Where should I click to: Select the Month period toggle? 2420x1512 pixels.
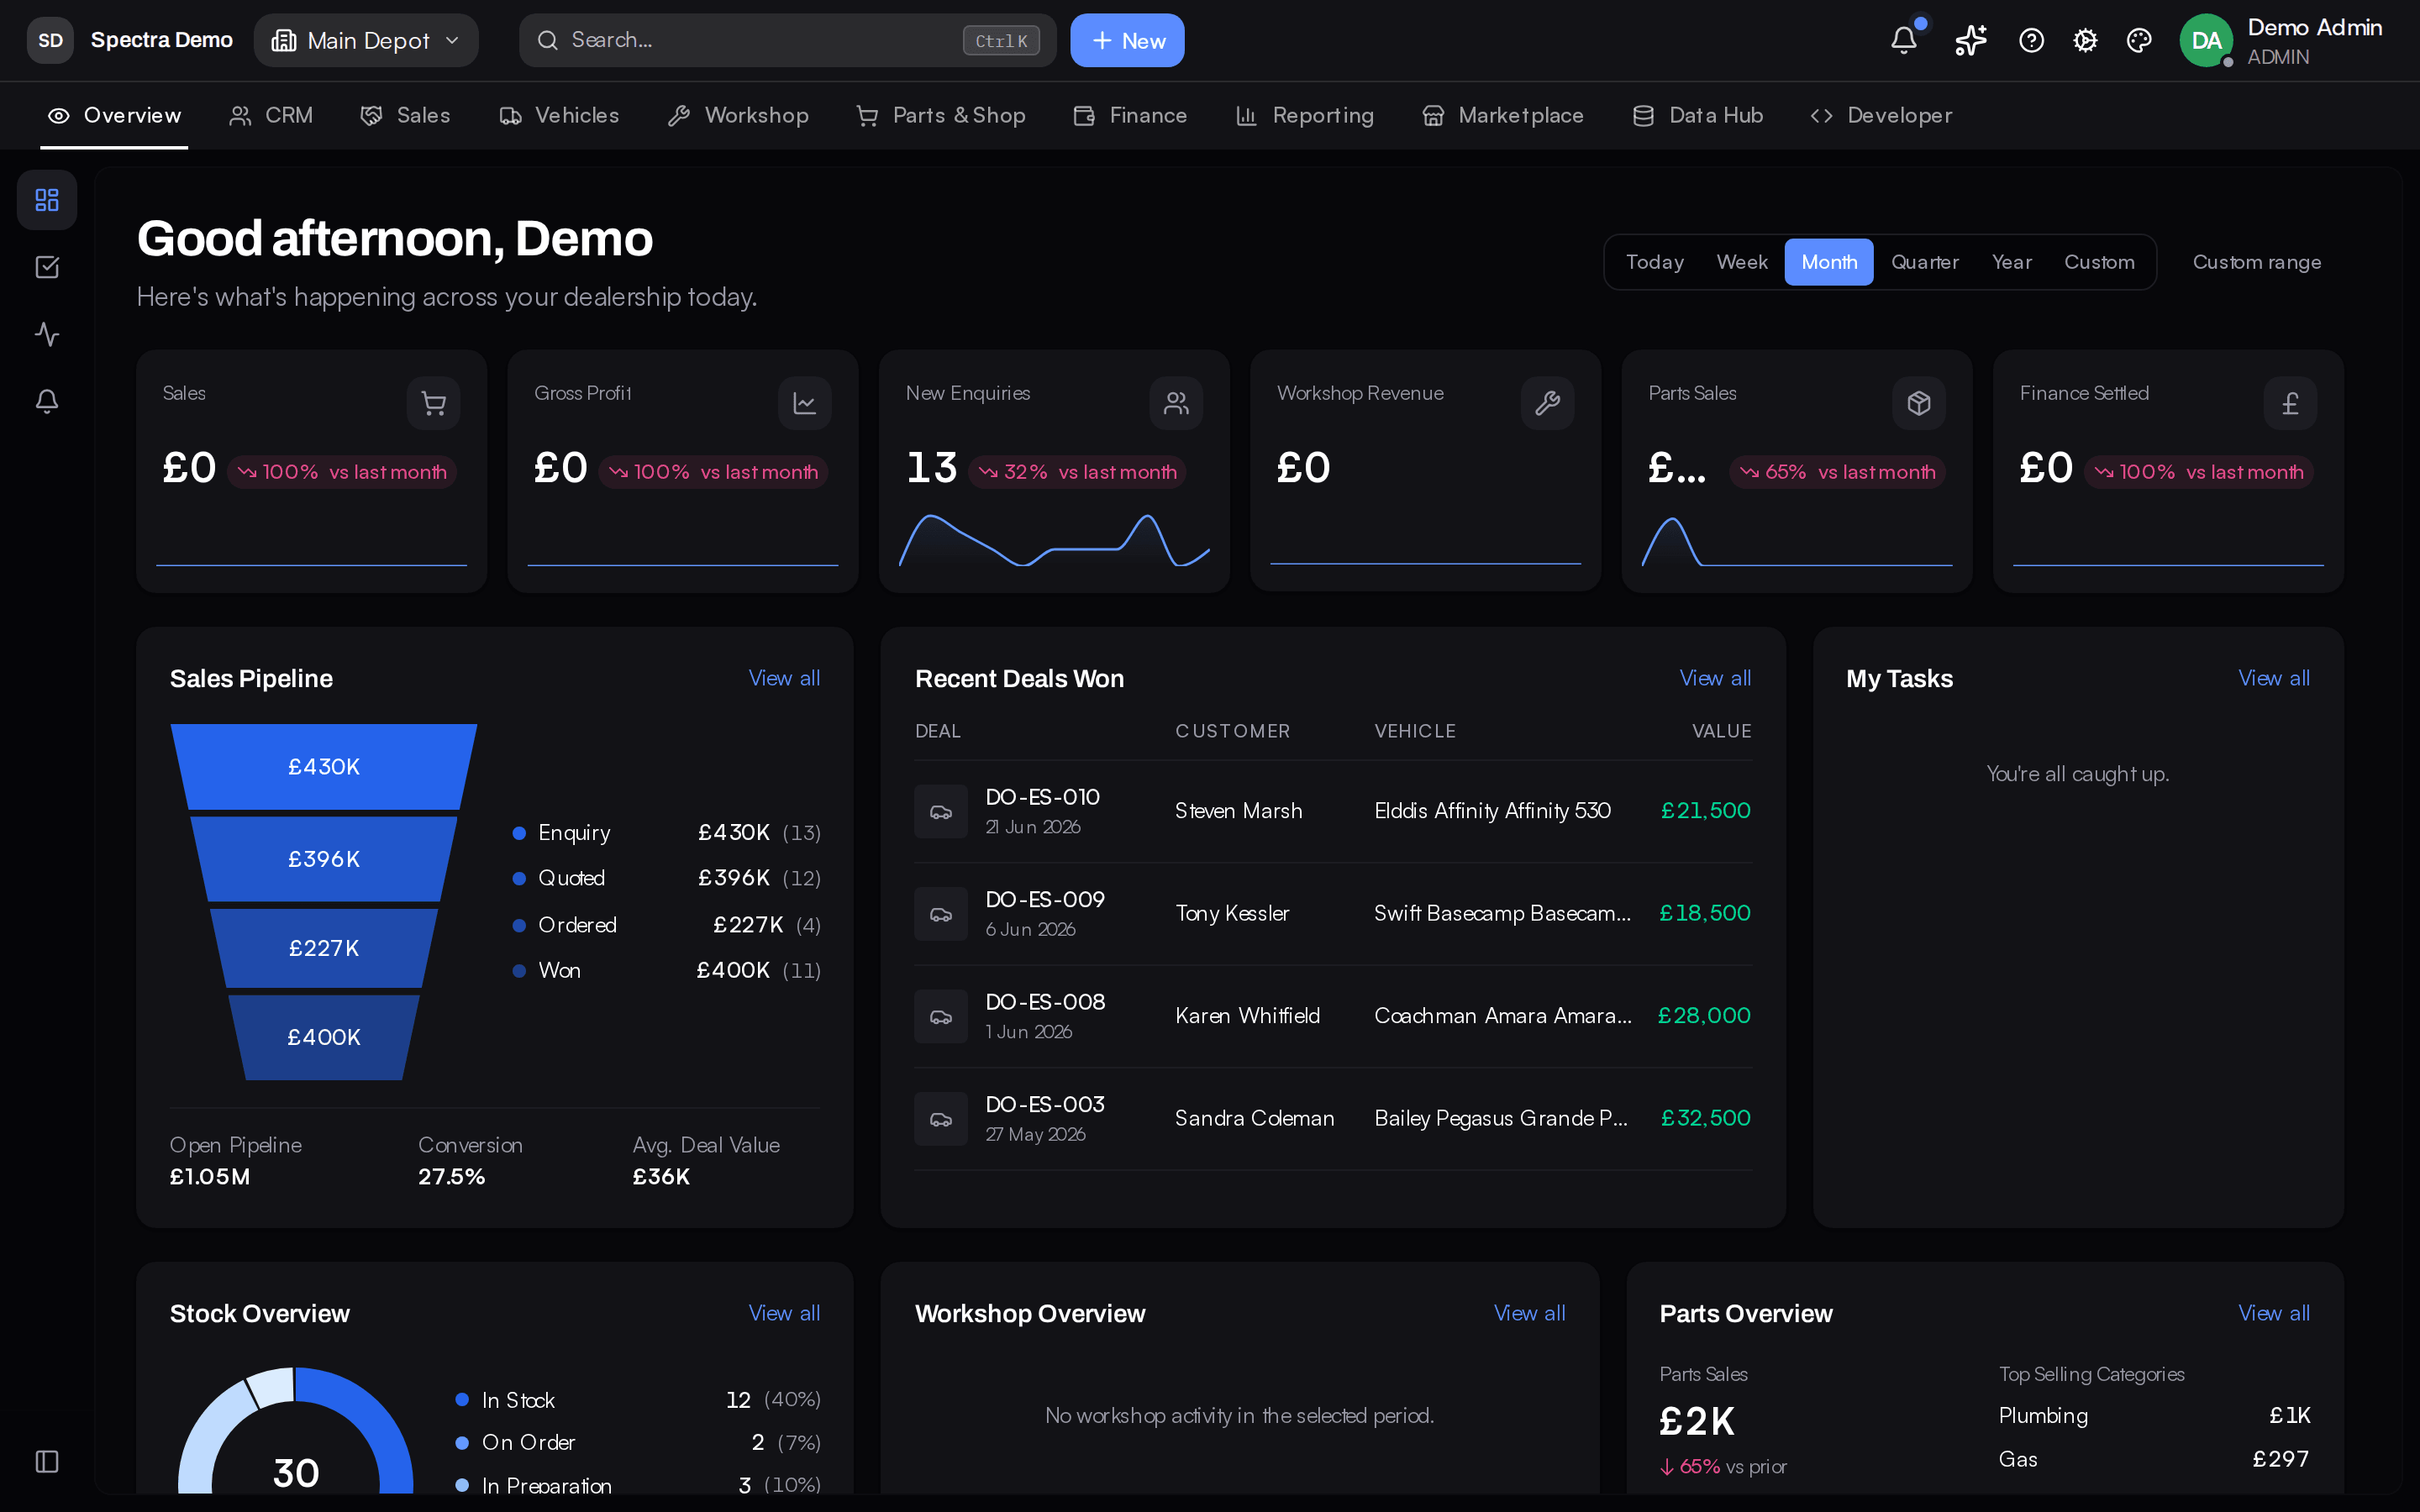coord(1829,262)
